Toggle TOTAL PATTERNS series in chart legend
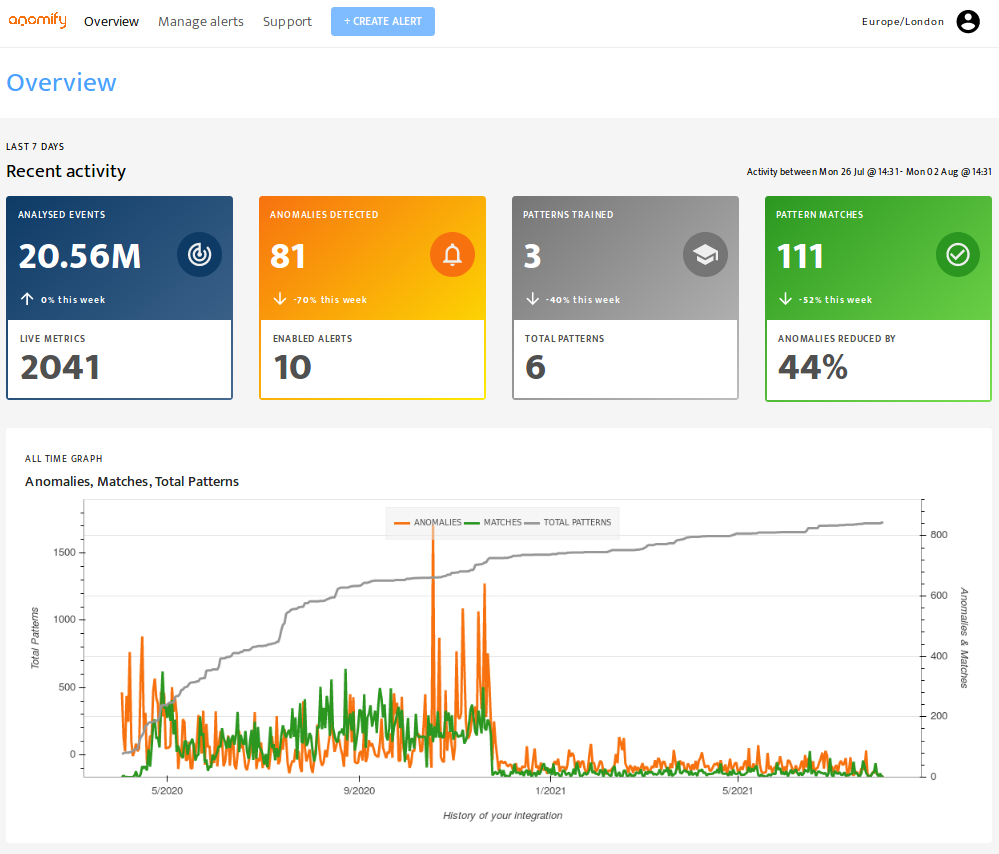Viewport: 999px width, 854px height. click(x=568, y=523)
